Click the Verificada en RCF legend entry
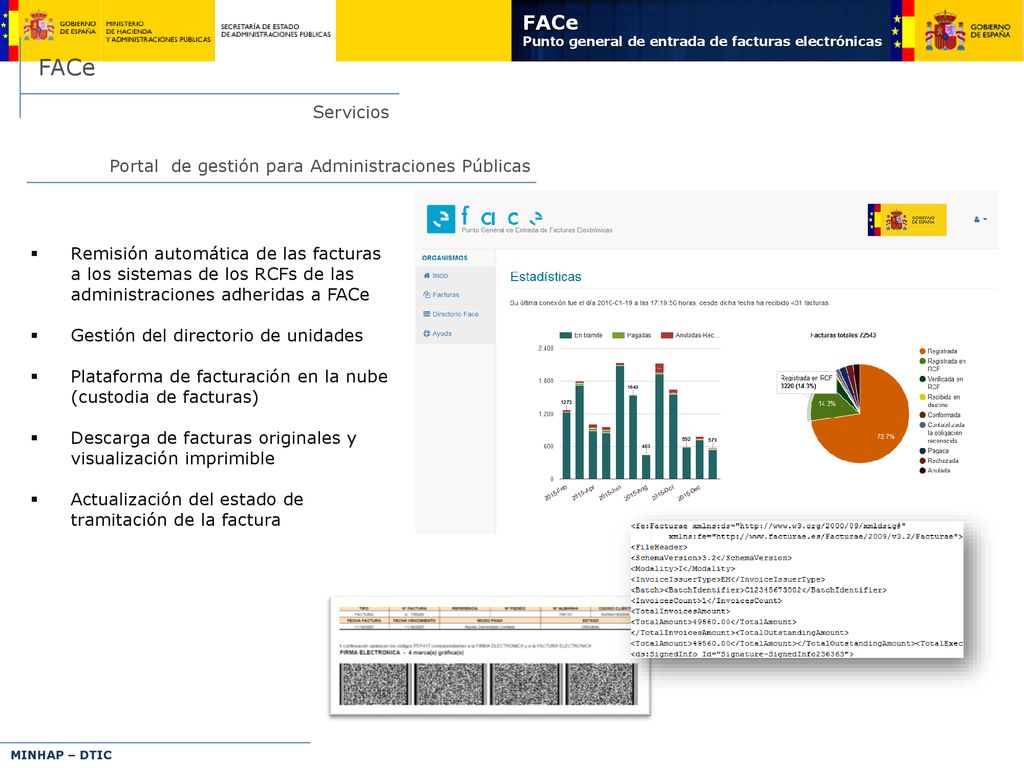The width and height of the screenshot is (1024, 768). pyautogui.click(x=942, y=383)
